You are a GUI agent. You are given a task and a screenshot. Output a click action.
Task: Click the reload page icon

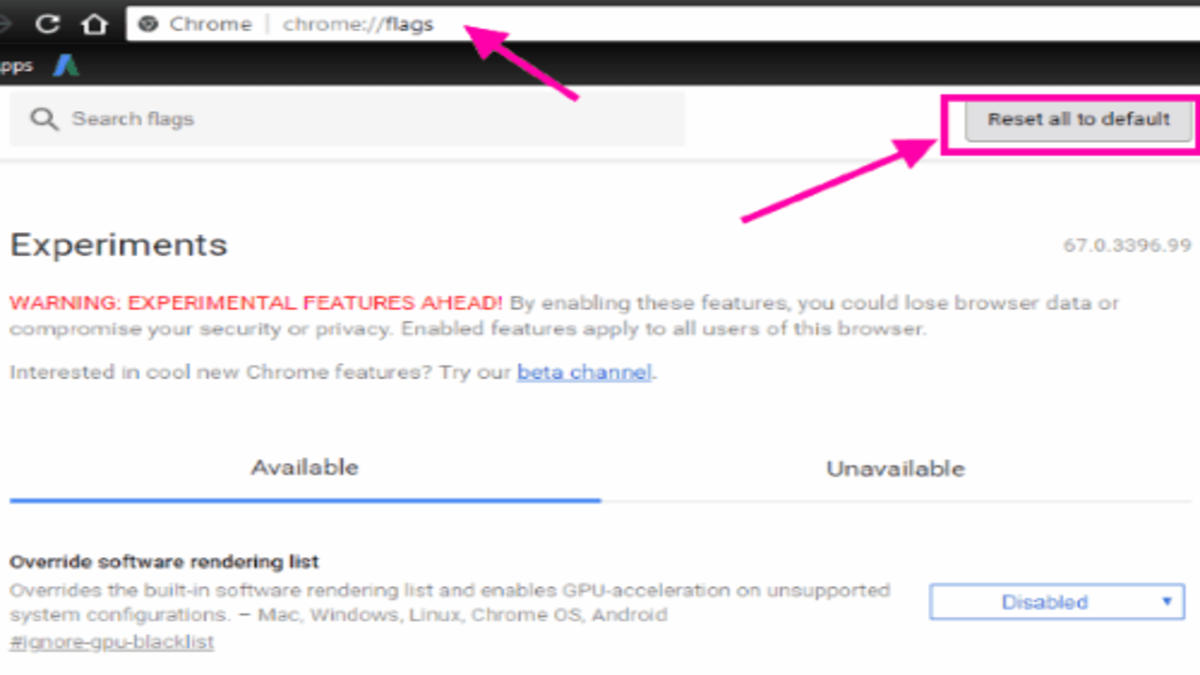point(47,24)
